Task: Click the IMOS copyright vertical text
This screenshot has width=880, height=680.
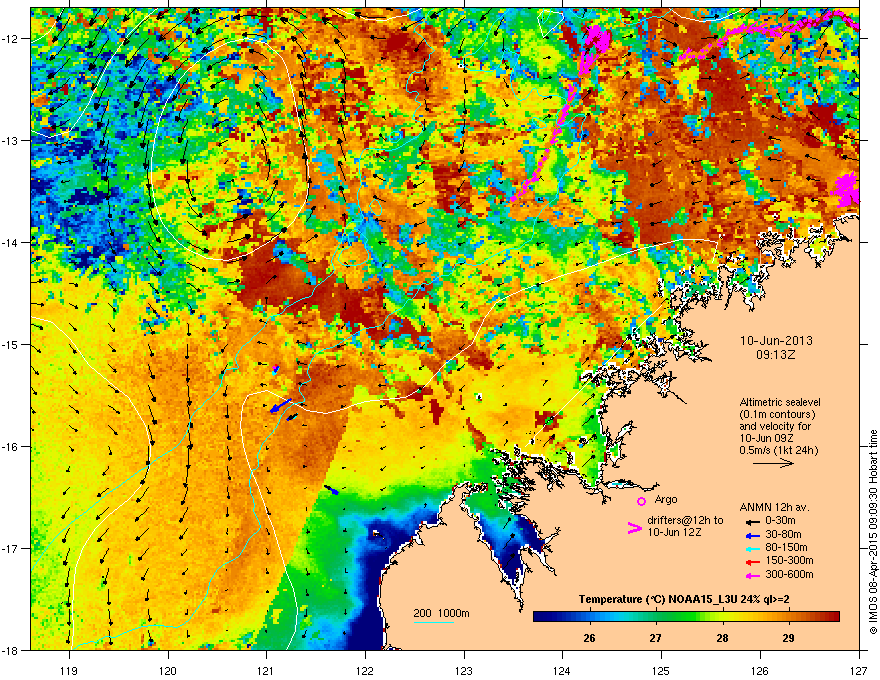Action: pyautogui.click(x=873, y=532)
